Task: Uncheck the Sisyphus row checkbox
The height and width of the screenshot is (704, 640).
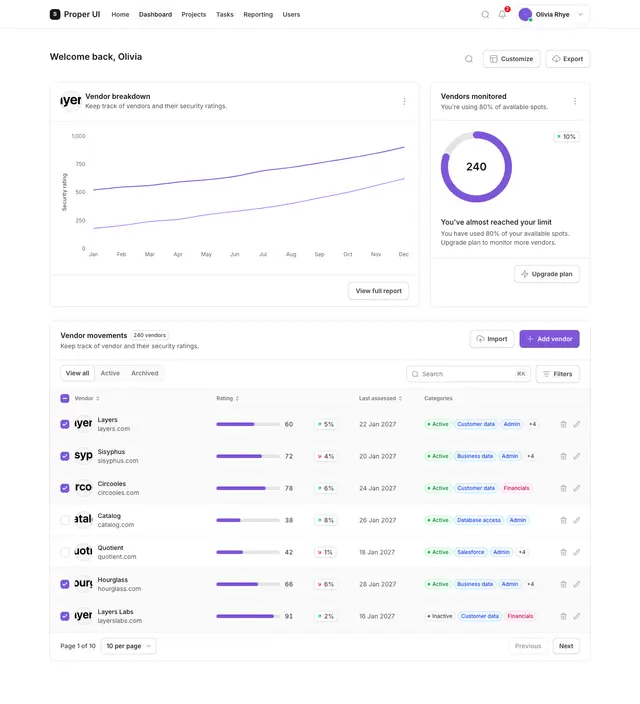Action: (65, 456)
